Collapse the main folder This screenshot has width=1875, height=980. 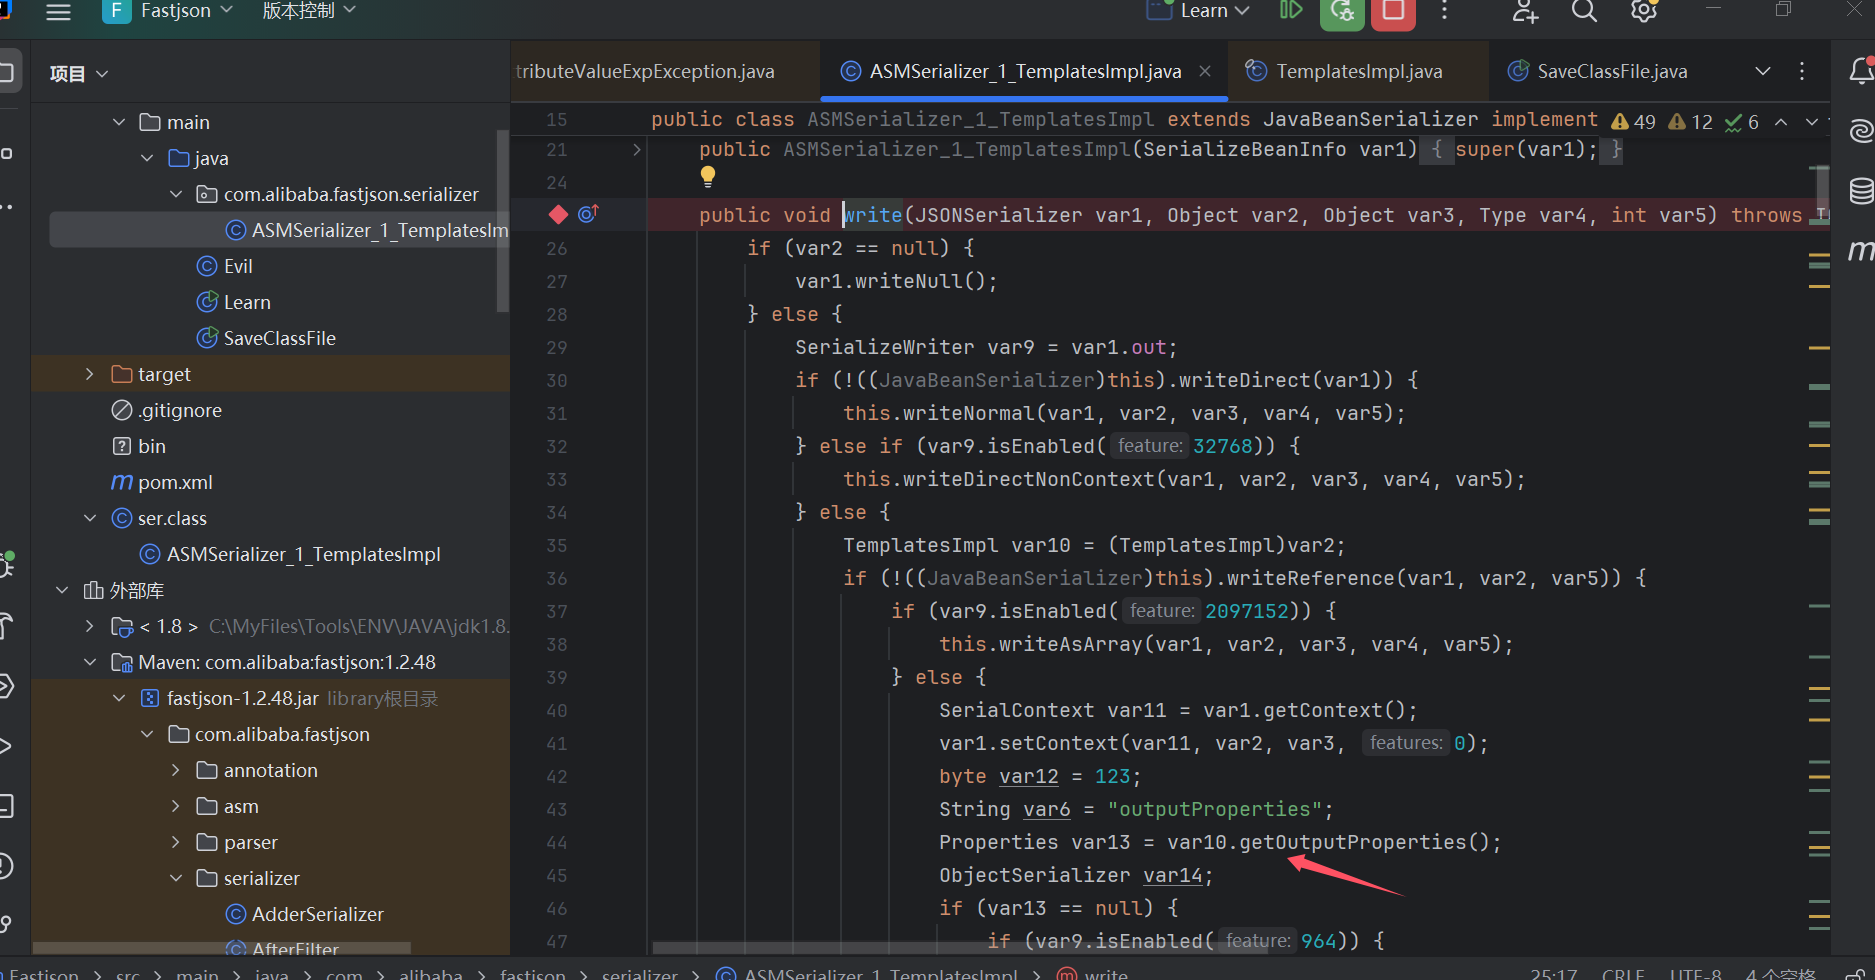tap(119, 122)
